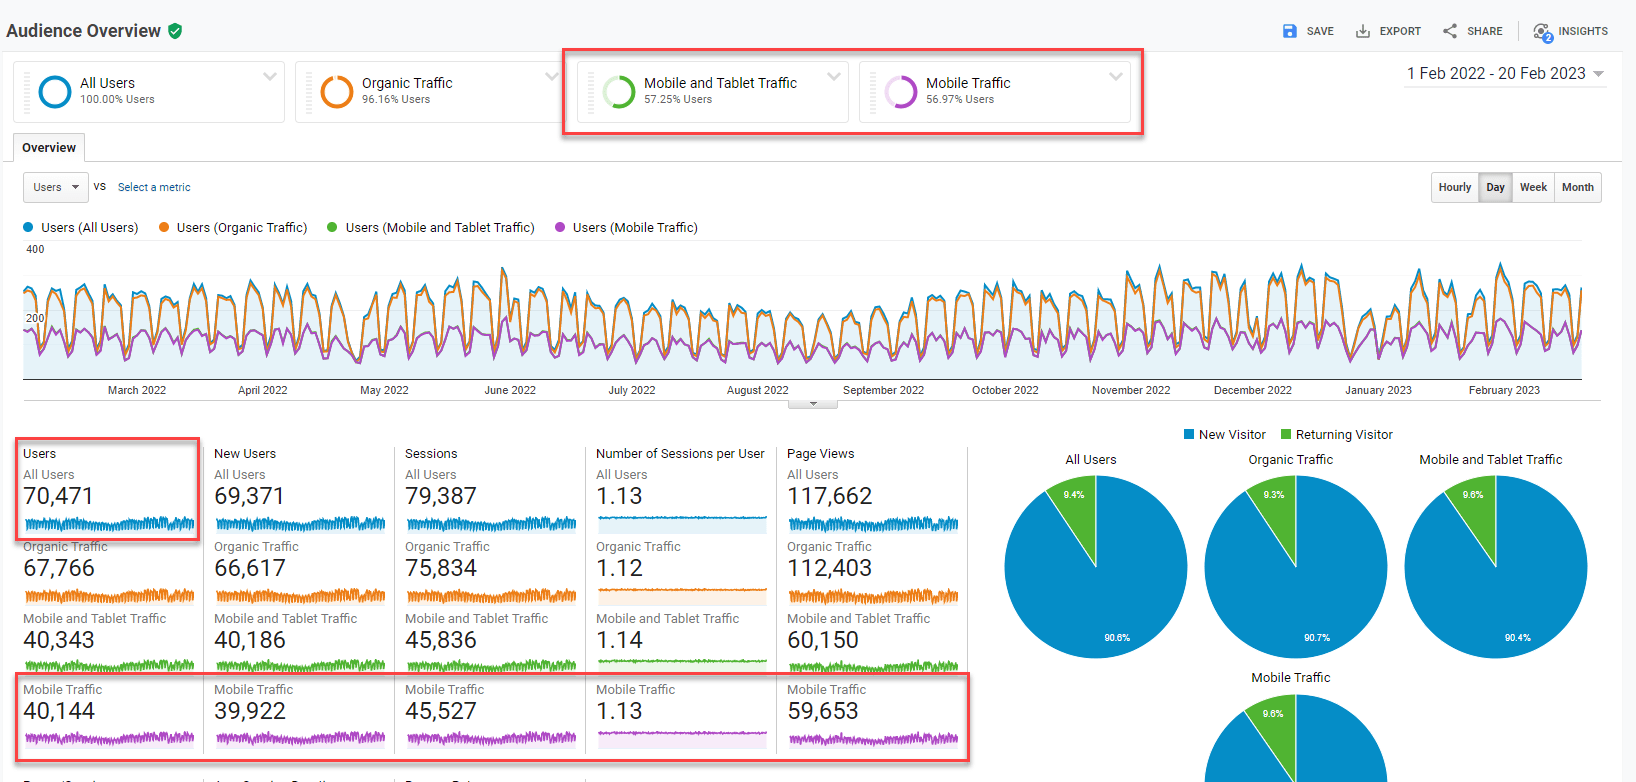The height and width of the screenshot is (782, 1636).
Task: Click the green verified shield icon
Action: [175, 31]
